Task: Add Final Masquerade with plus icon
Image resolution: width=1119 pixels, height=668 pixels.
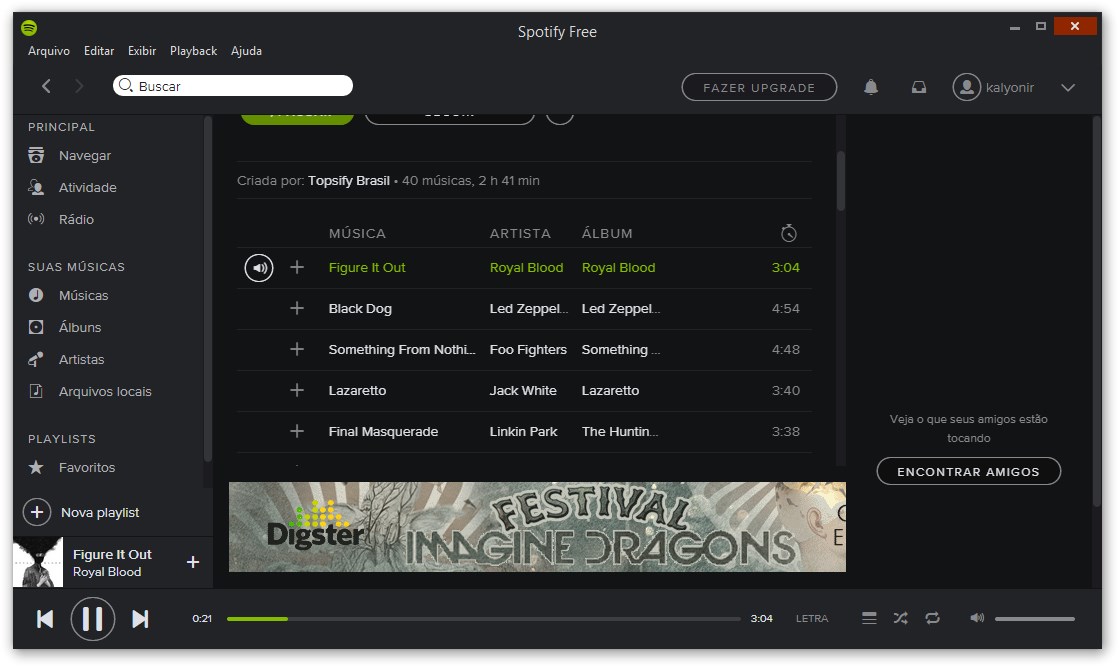Action: pos(297,431)
